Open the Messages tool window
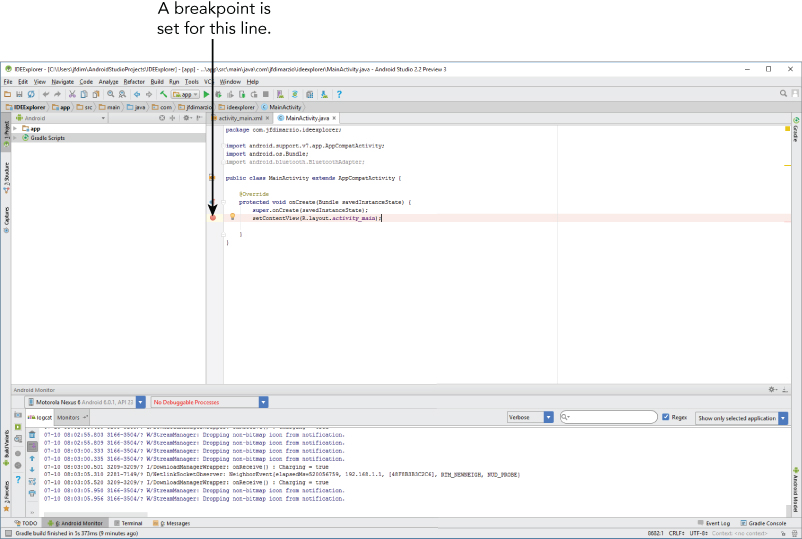 [x=171, y=523]
